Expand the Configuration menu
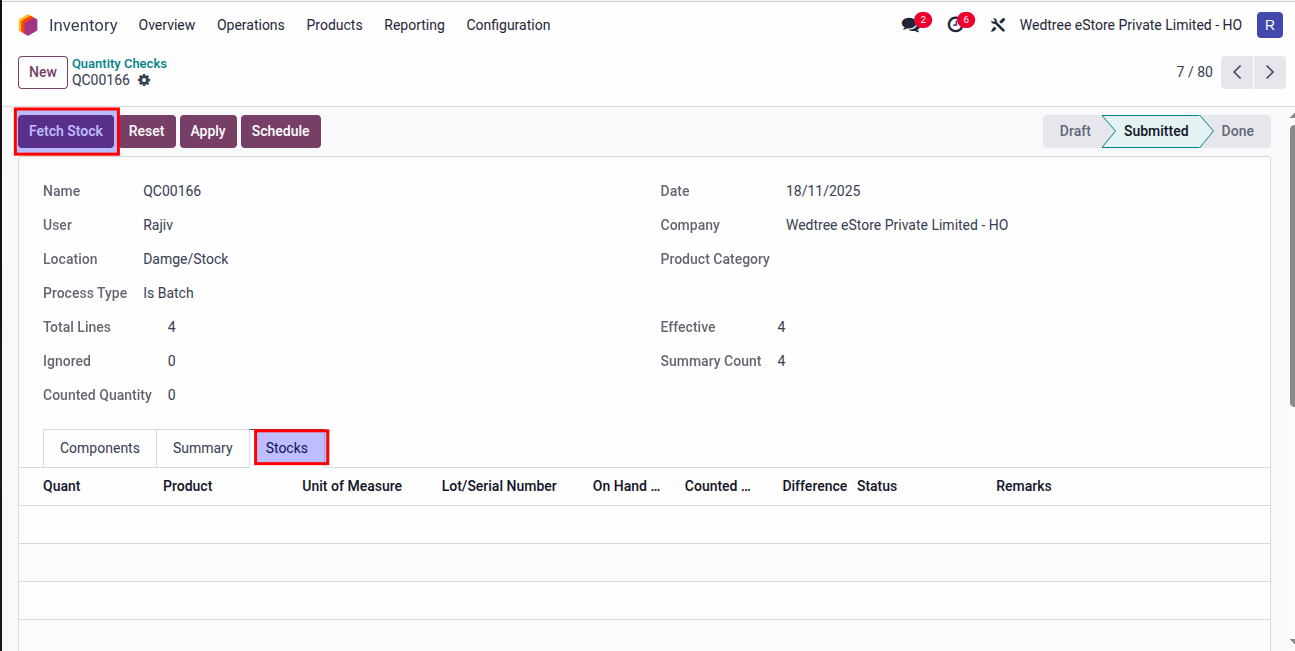This screenshot has width=1295, height=651. [x=508, y=25]
